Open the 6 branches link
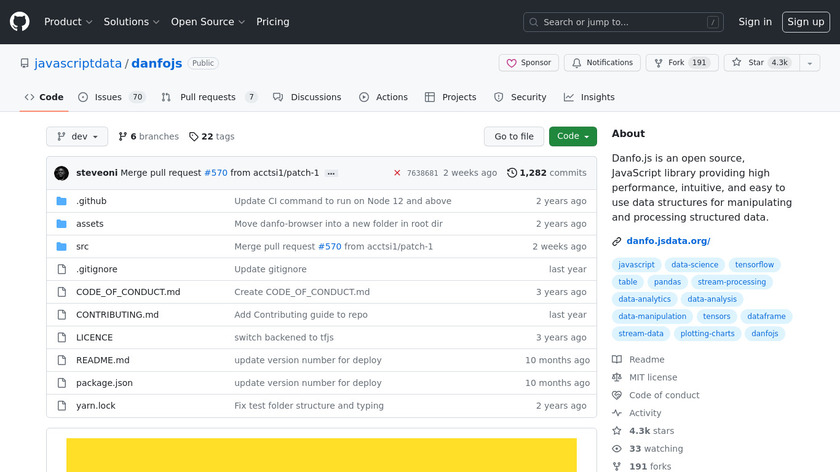This screenshot has width=840, height=472. pos(148,137)
